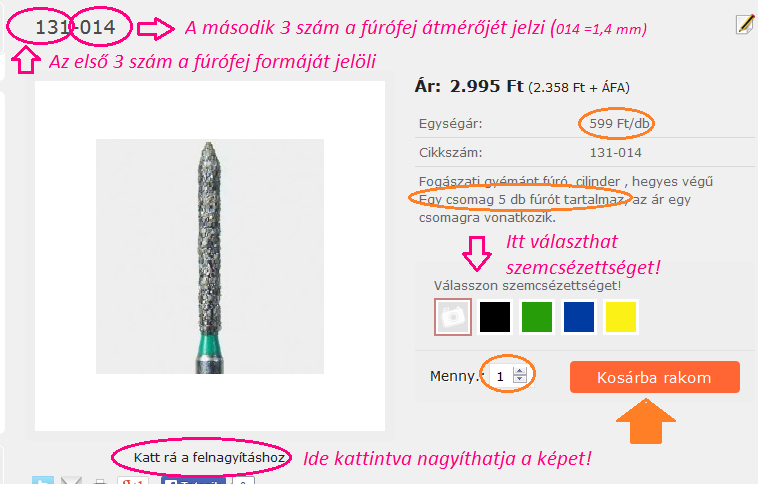Decrease quantity with the down arrow
Screen dimensions: 758x484
520,379
